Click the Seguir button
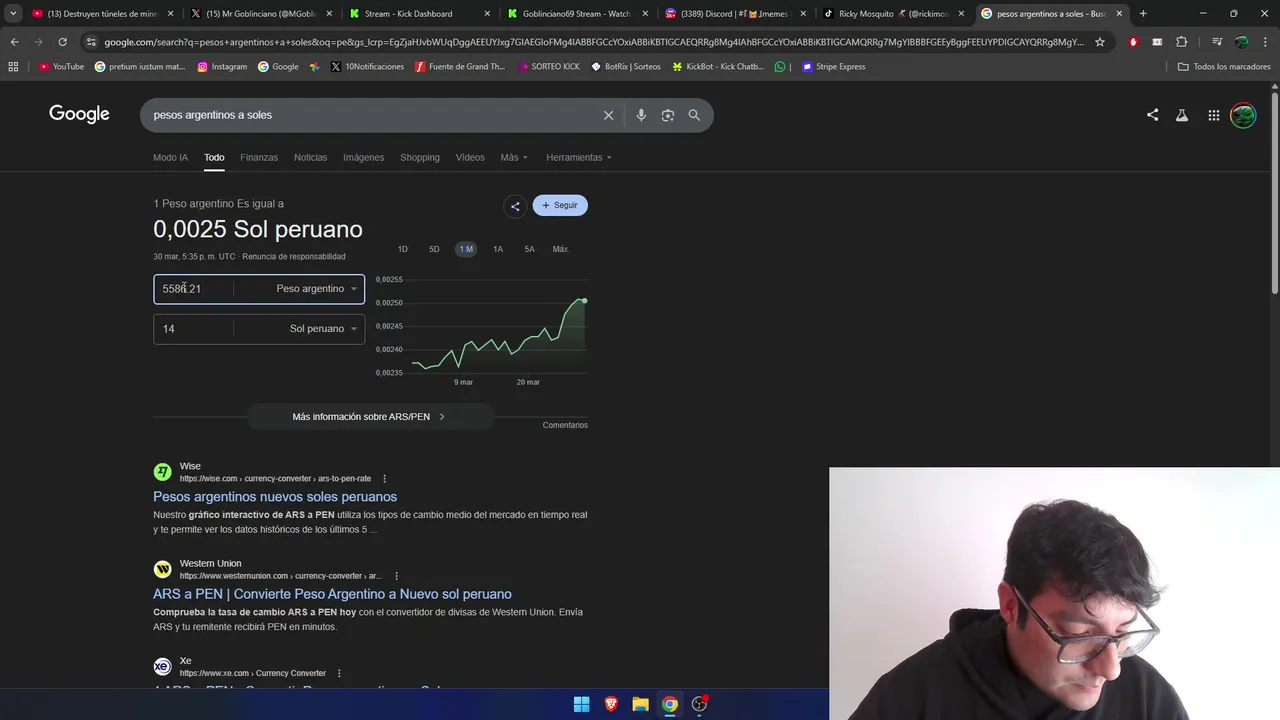 tap(560, 205)
